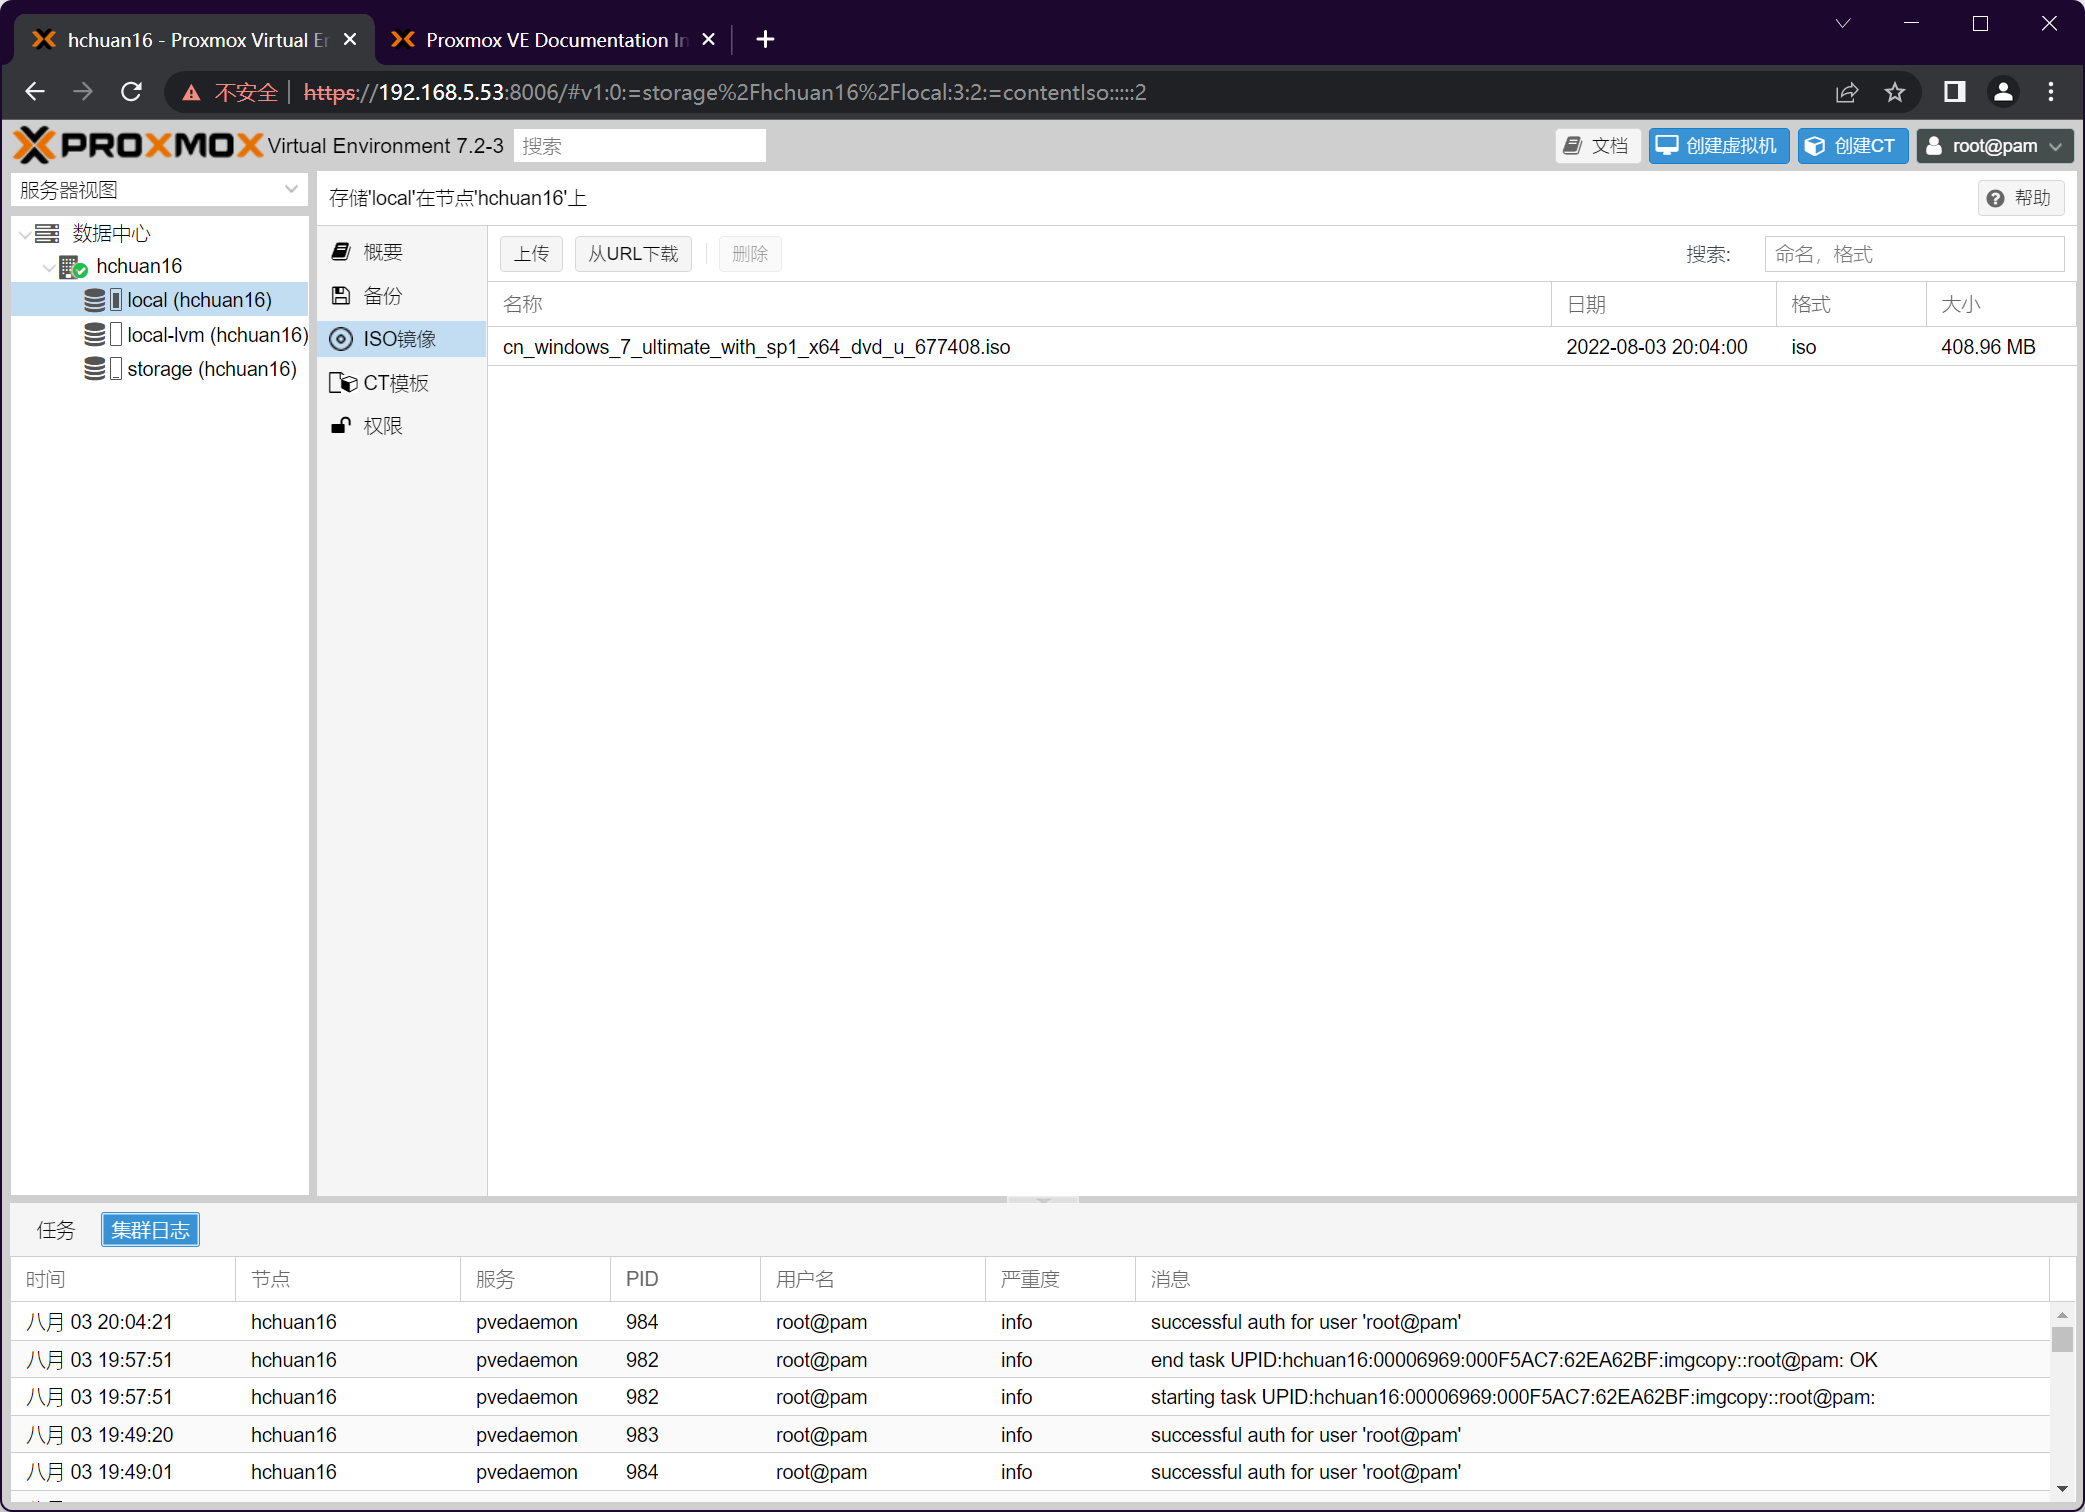Expand 服务器视图 view selector dropdown

point(291,189)
